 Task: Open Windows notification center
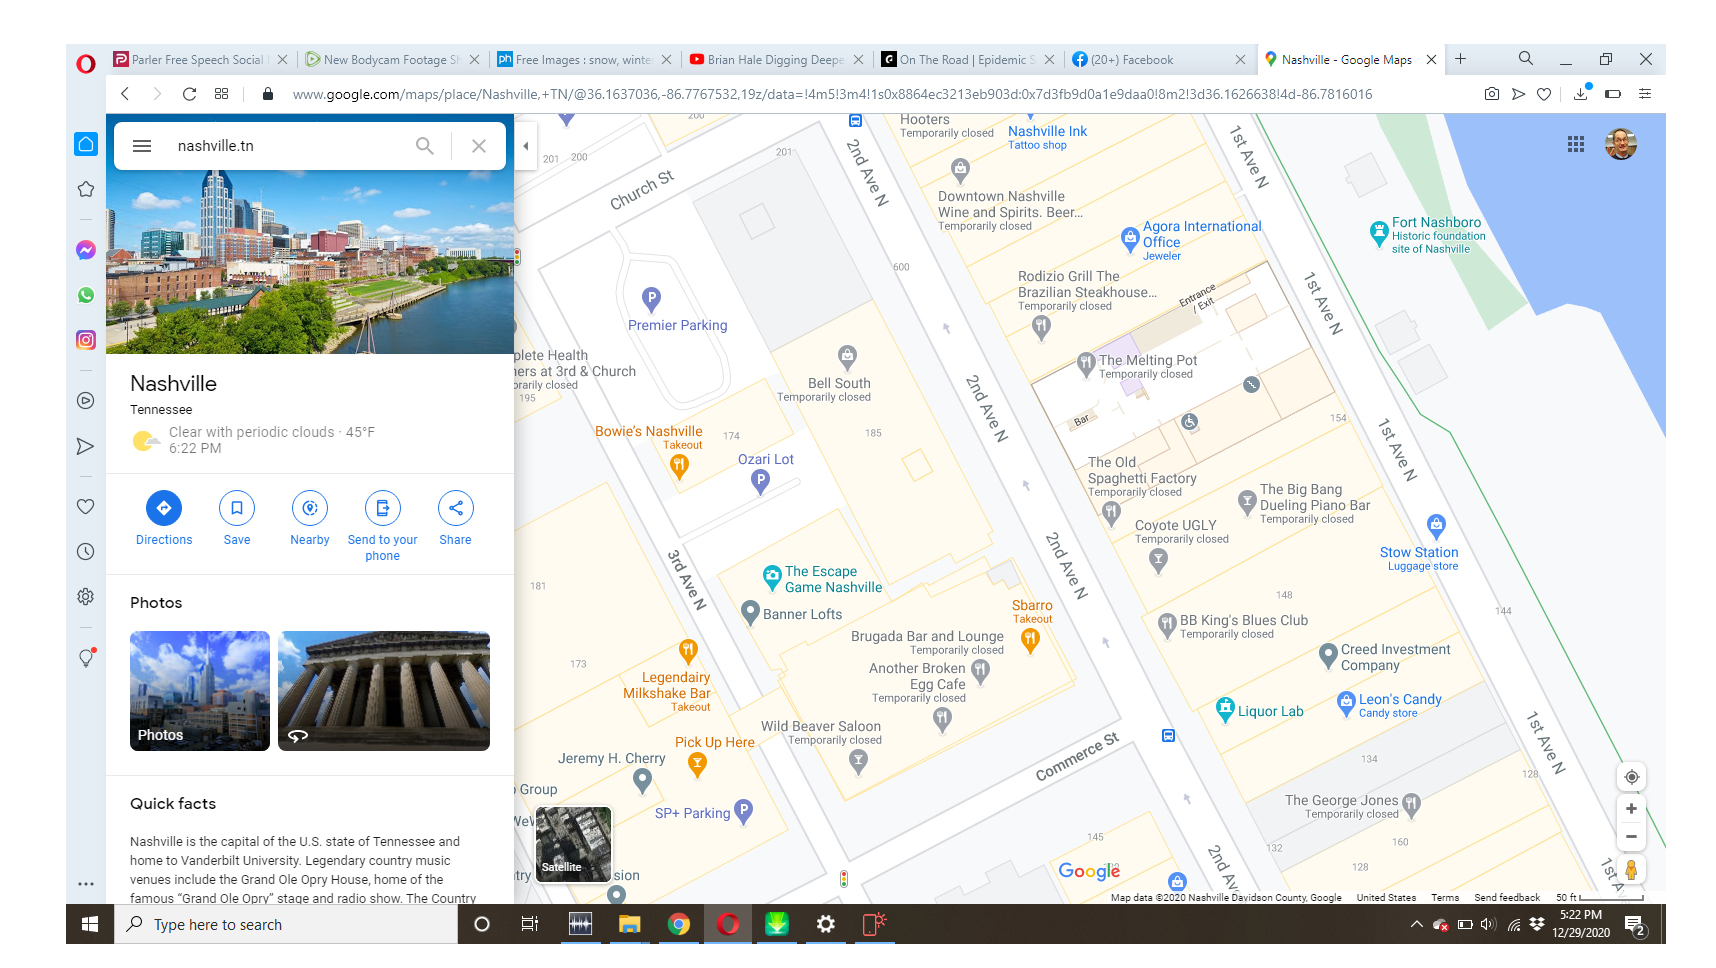tap(1635, 925)
